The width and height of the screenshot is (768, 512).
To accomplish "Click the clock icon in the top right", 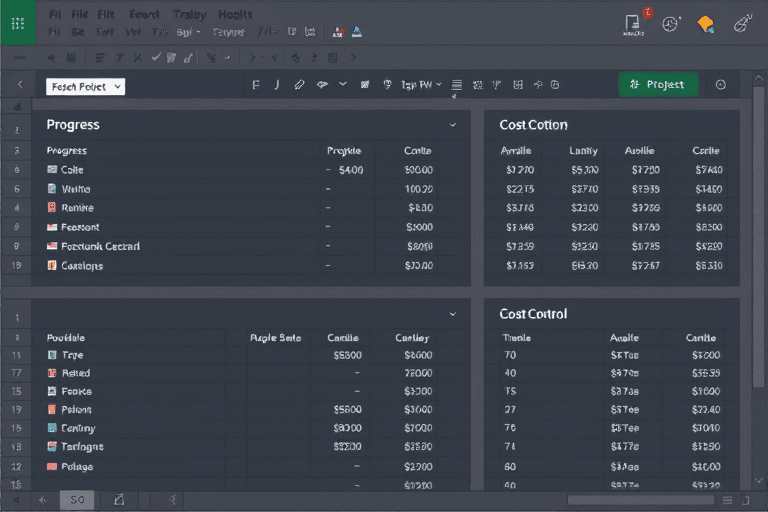I will coord(671,24).
